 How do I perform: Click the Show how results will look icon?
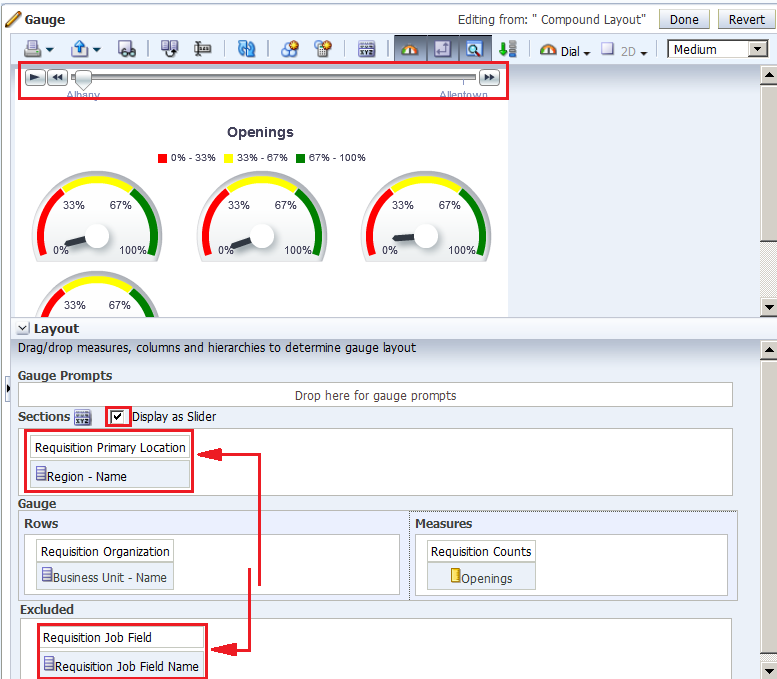[127, 49]
